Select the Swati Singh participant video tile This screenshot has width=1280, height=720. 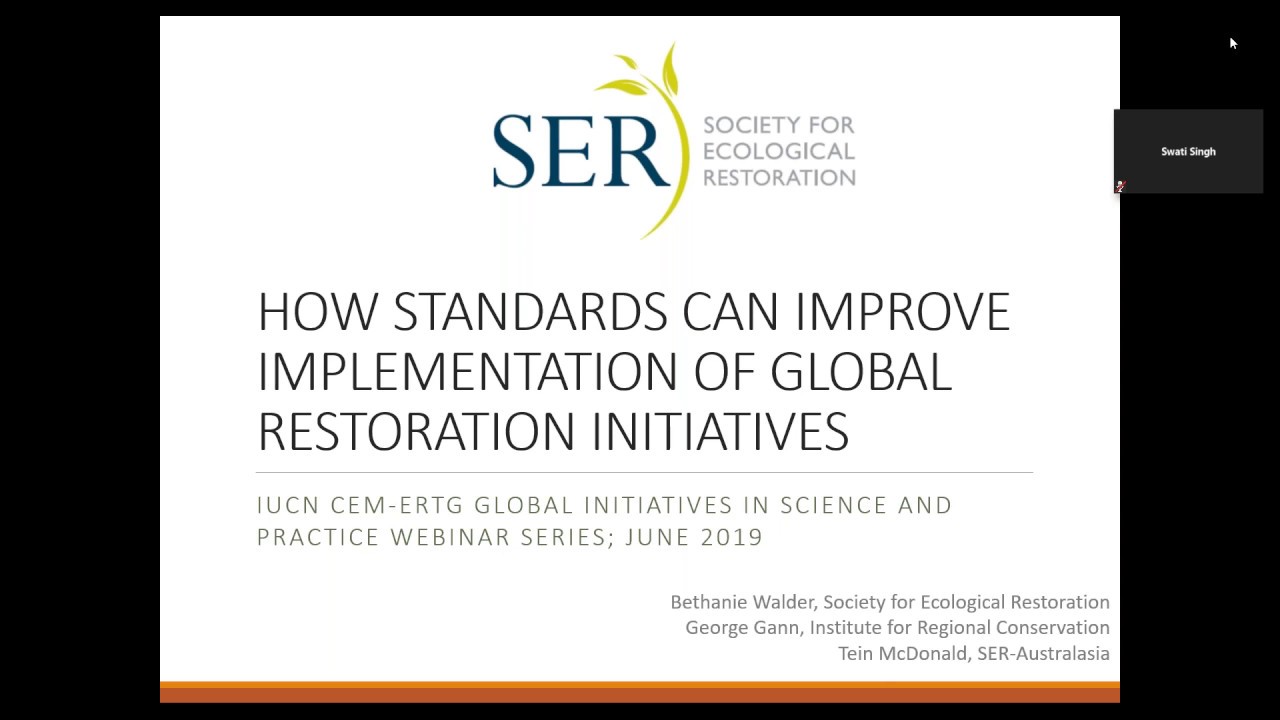[x=1188, y=151]
